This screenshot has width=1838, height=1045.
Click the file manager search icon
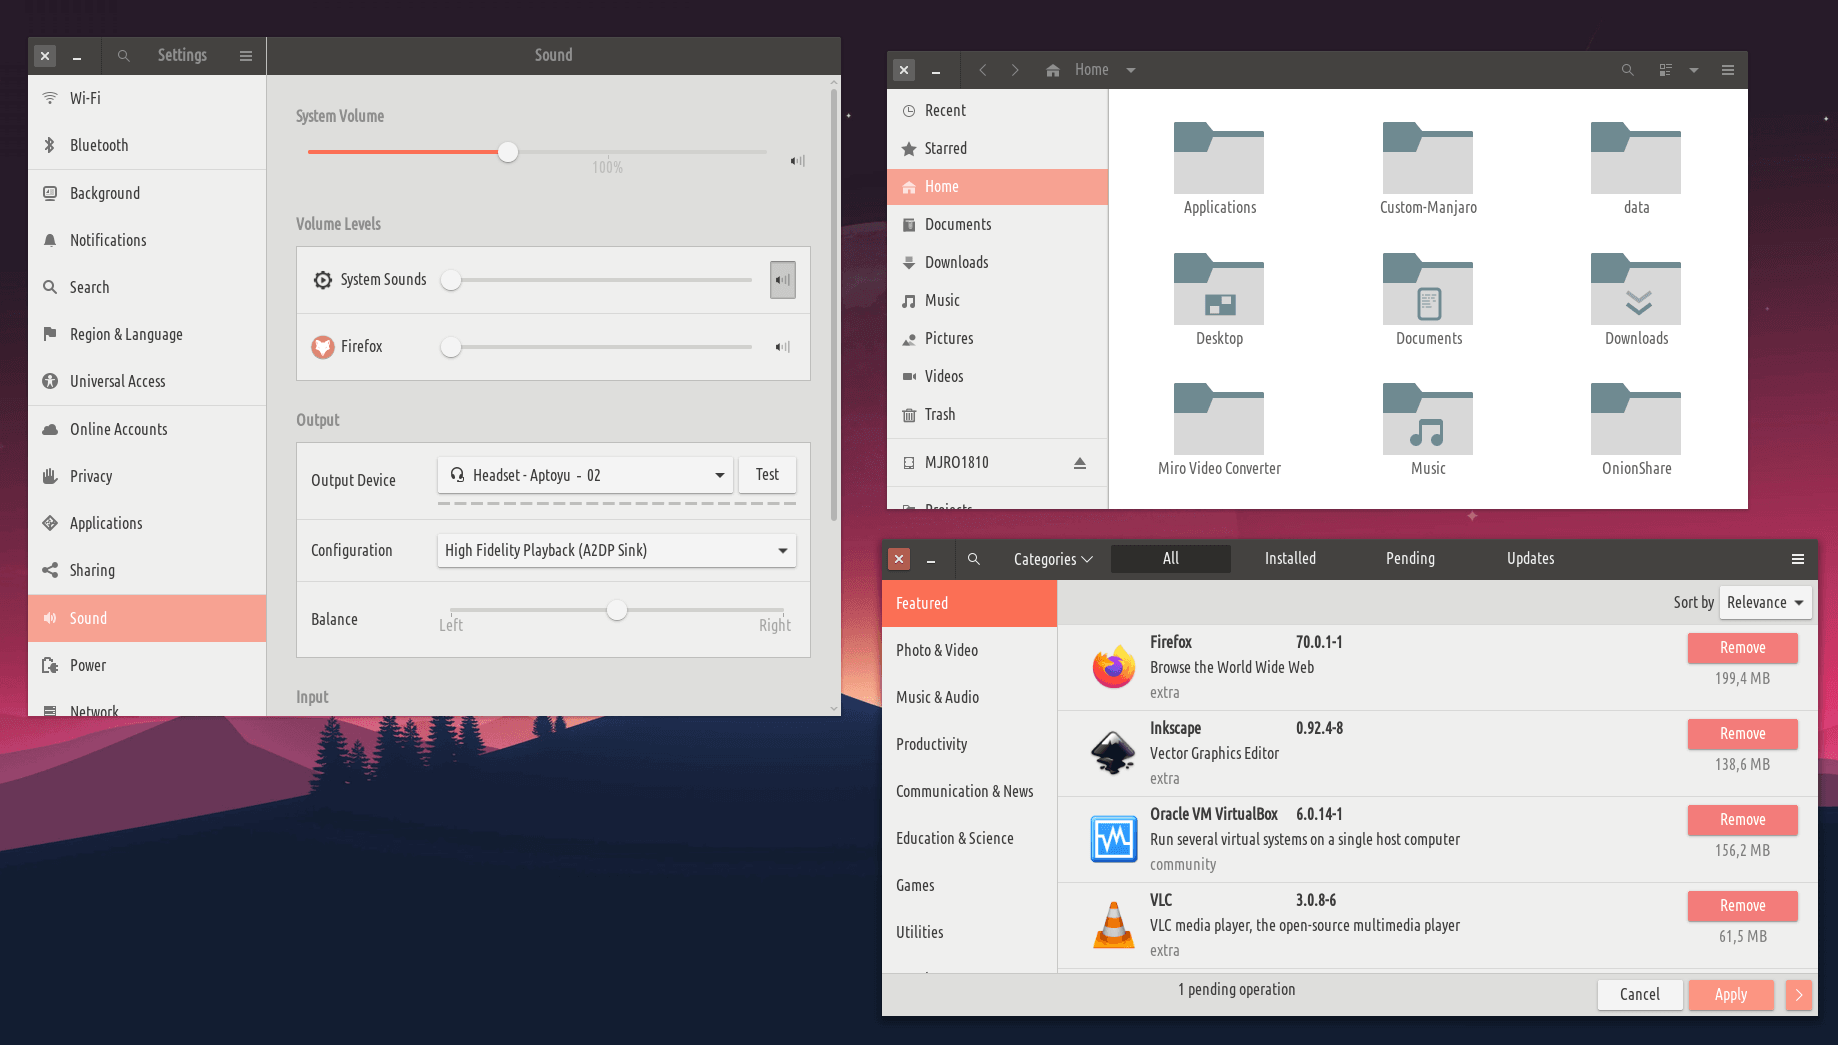(x=1627, y=70)
